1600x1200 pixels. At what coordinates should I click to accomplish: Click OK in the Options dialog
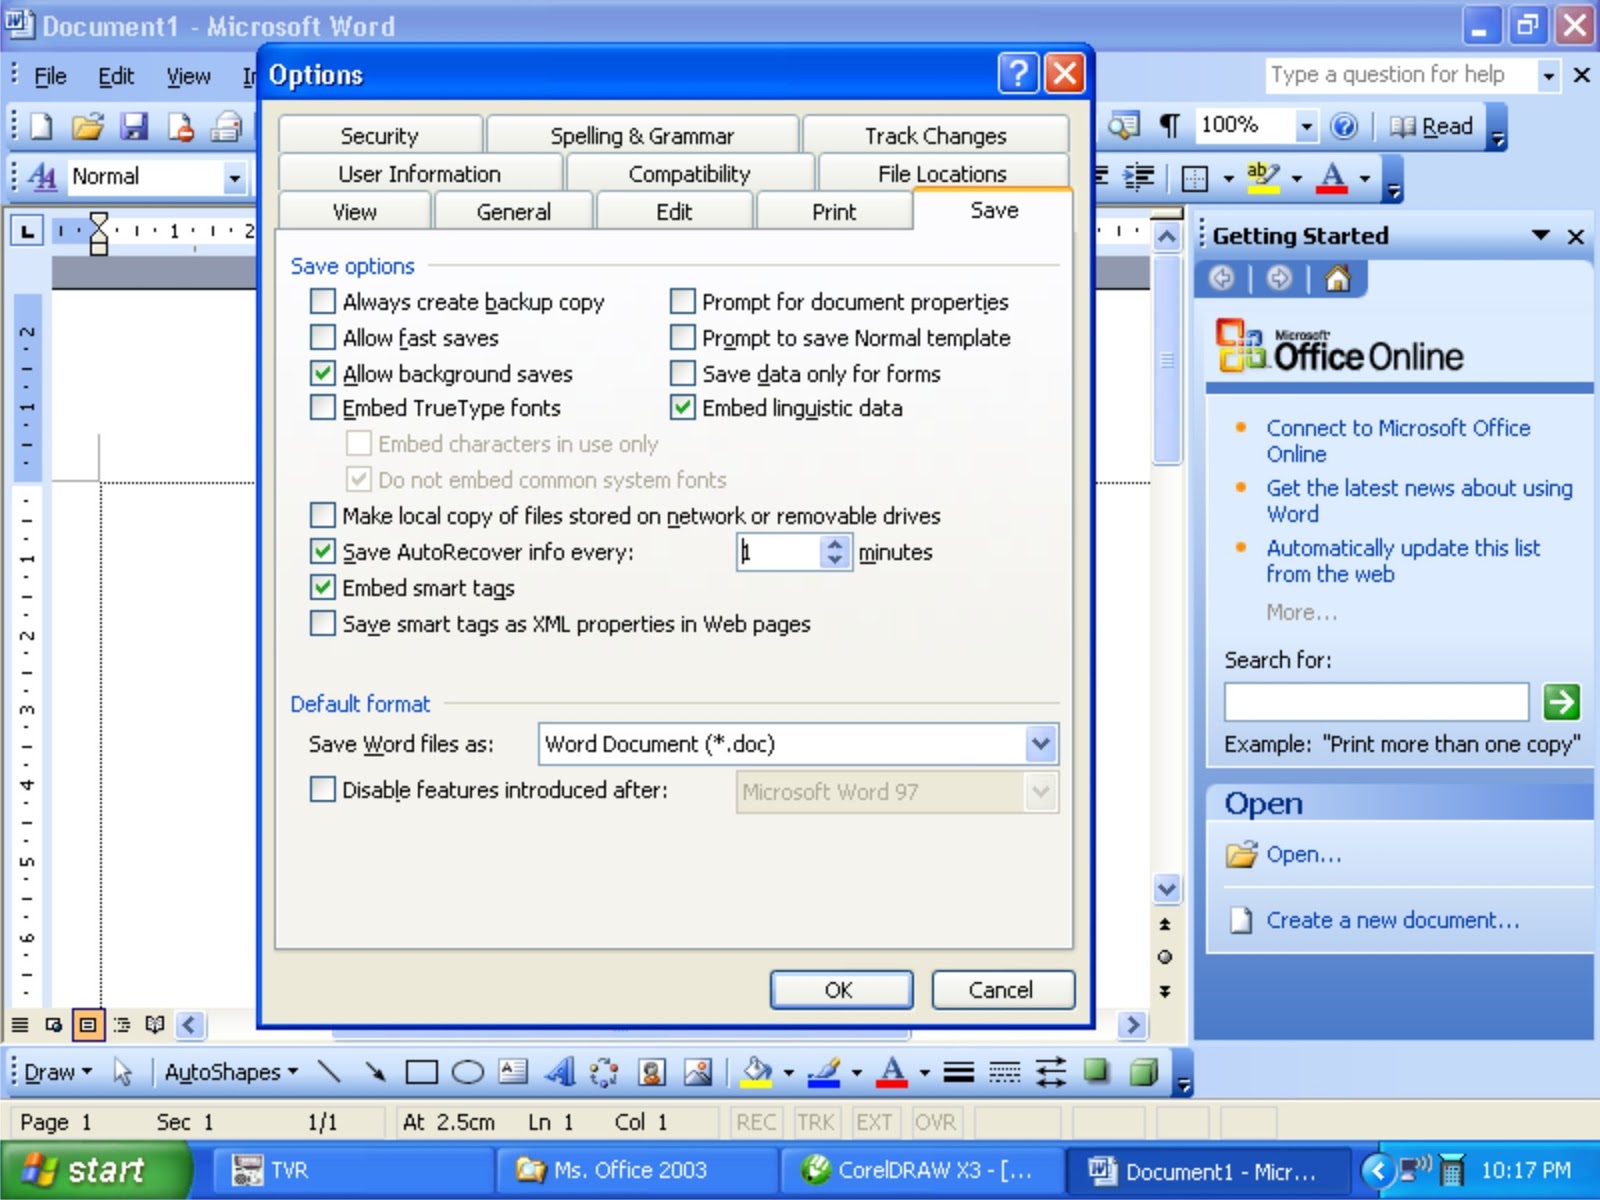coord(839,990)
